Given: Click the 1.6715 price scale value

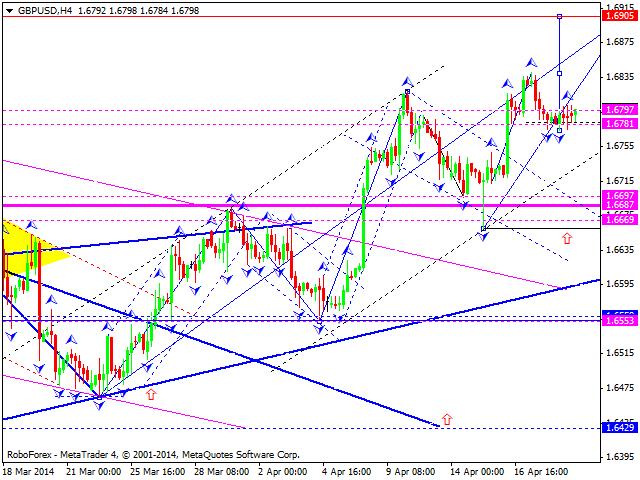Looking at the screenshot, I should [x=620, y=181].
